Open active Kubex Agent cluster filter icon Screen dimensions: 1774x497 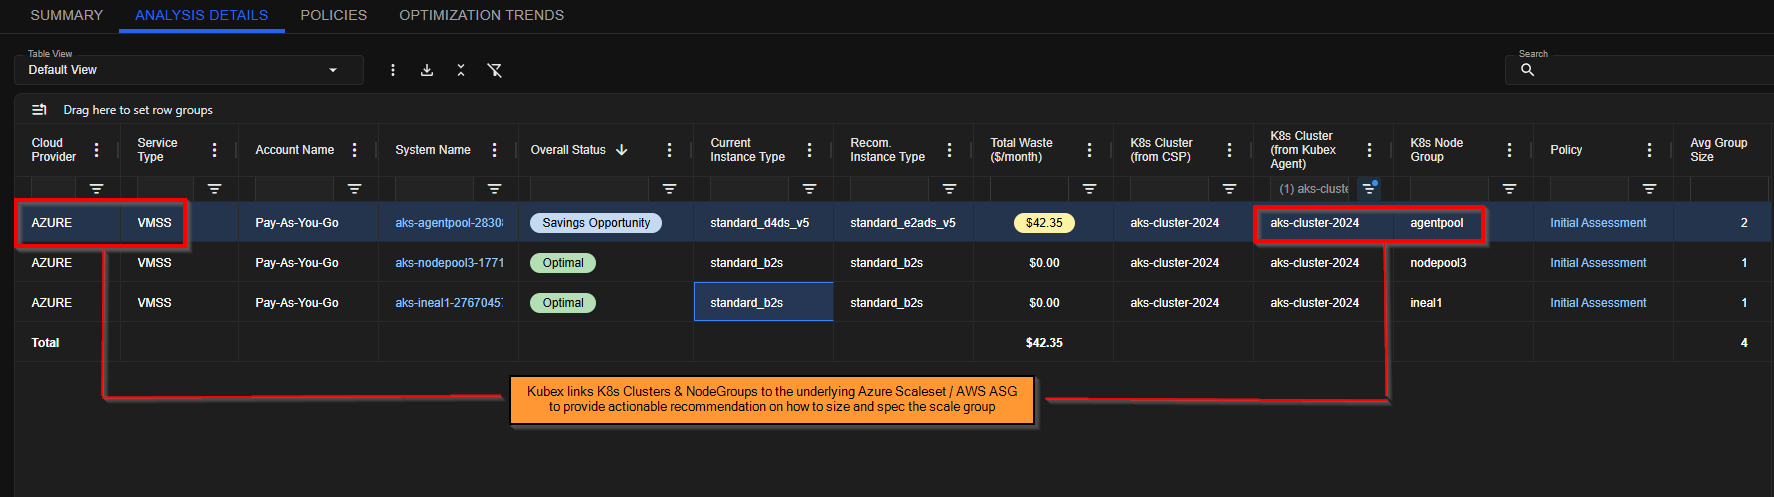tap(1369, 189)
